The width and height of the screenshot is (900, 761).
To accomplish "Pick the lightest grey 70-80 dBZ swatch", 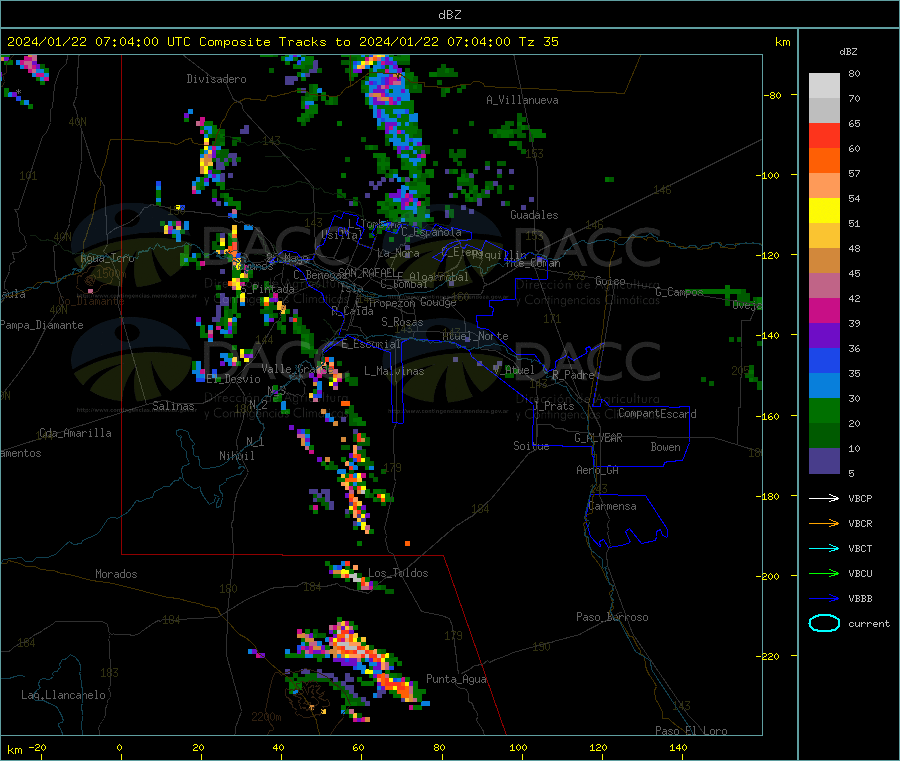I will coord(824,86).
